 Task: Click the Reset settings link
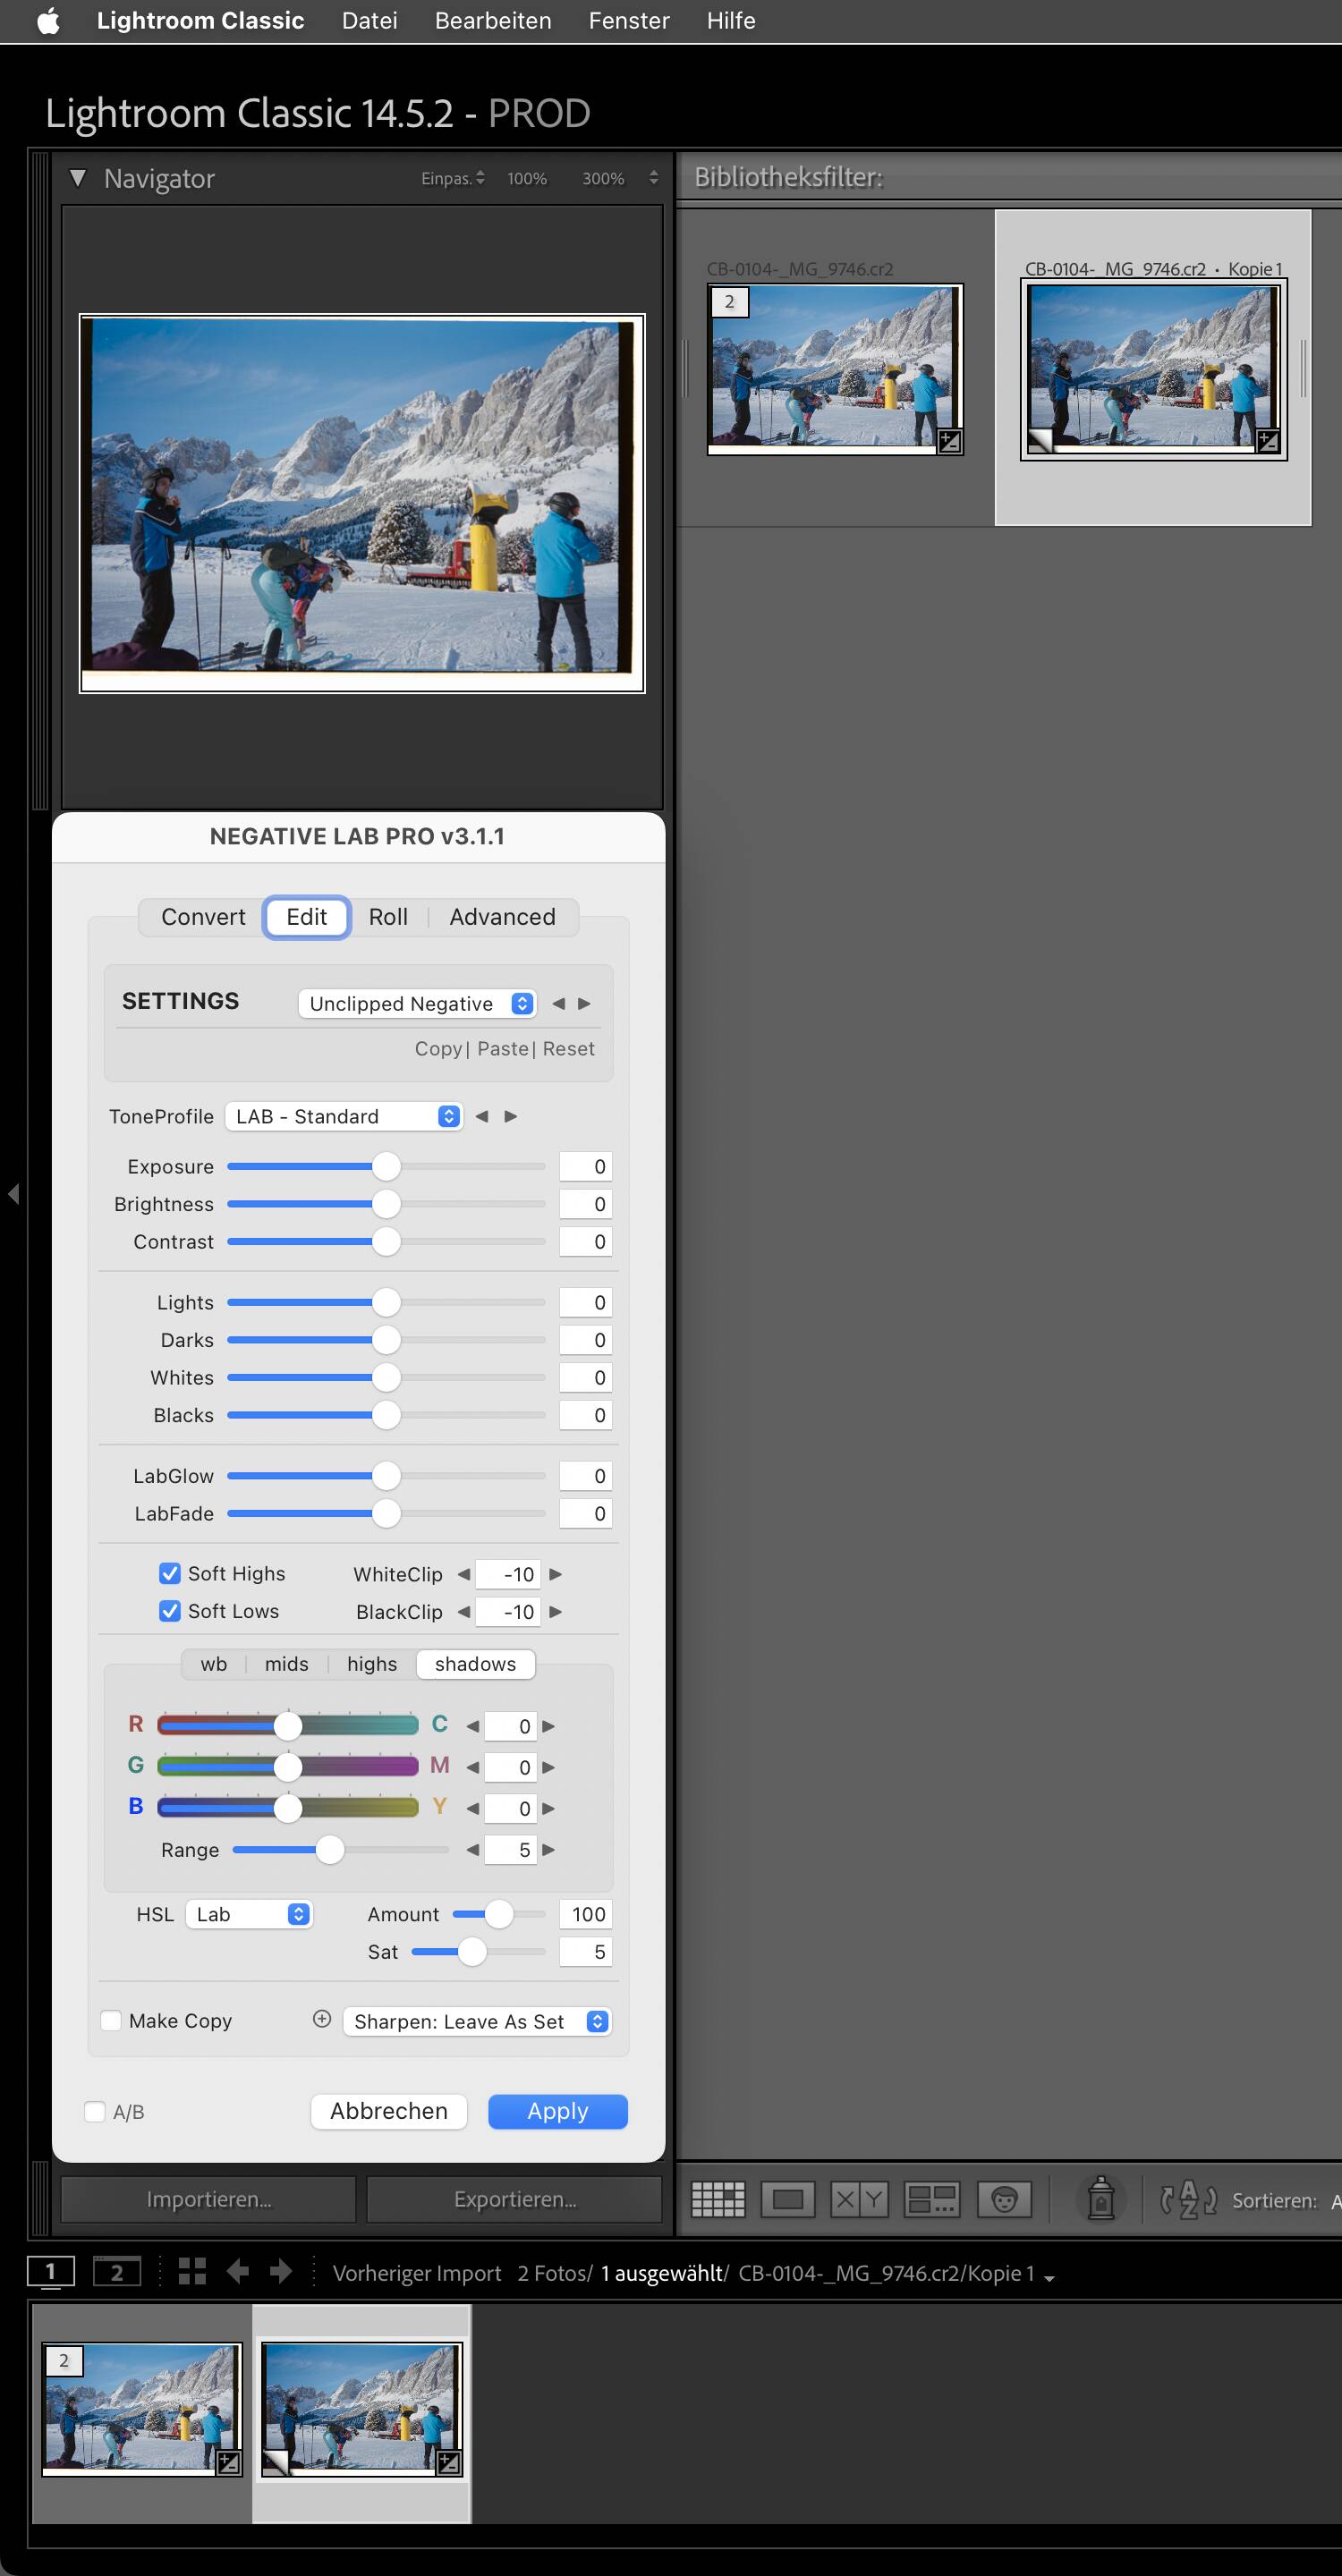[x=568, y=1049]
